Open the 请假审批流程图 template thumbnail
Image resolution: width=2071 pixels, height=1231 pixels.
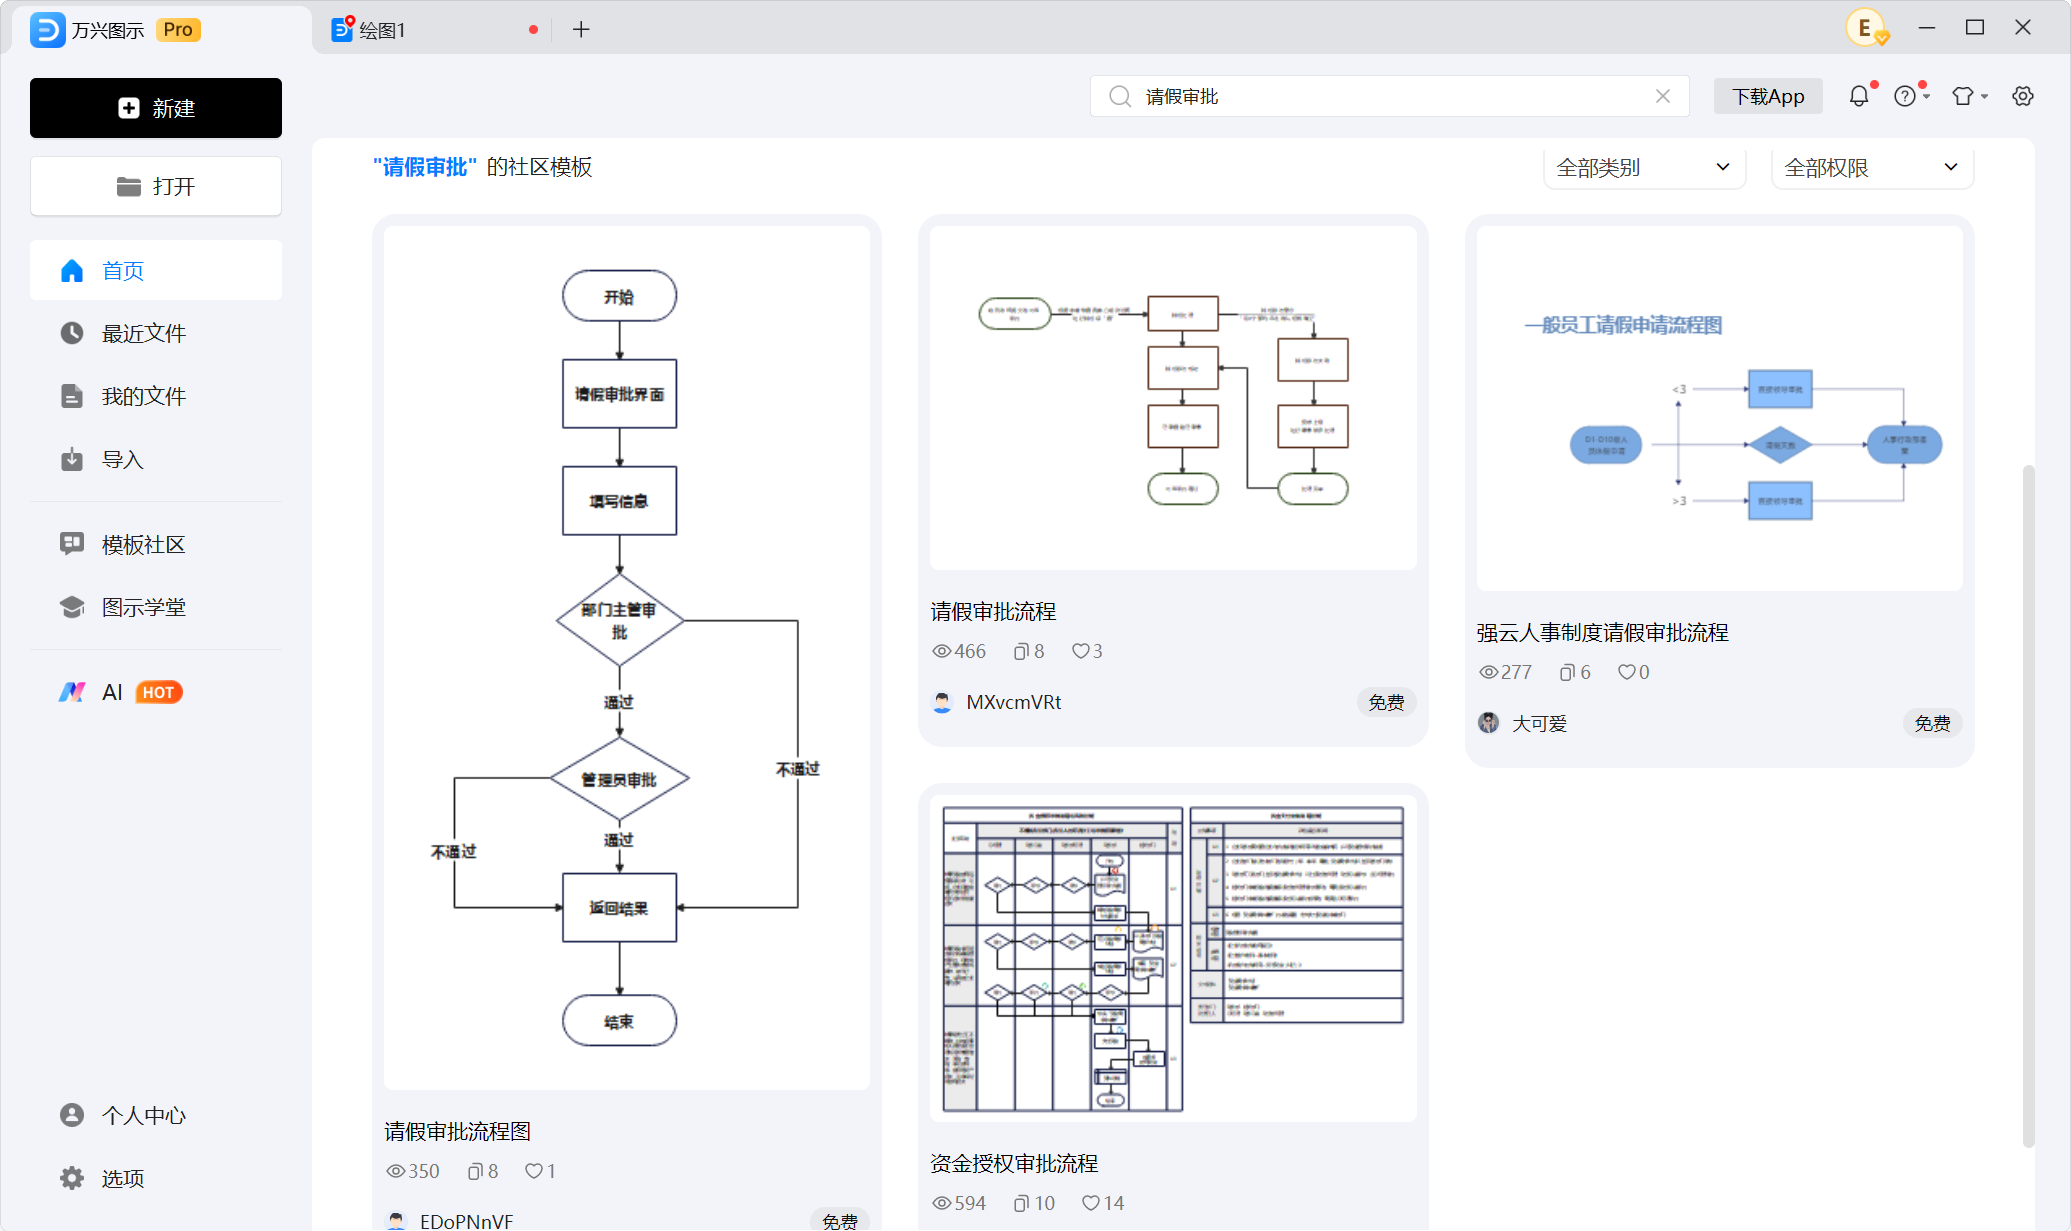627,658
